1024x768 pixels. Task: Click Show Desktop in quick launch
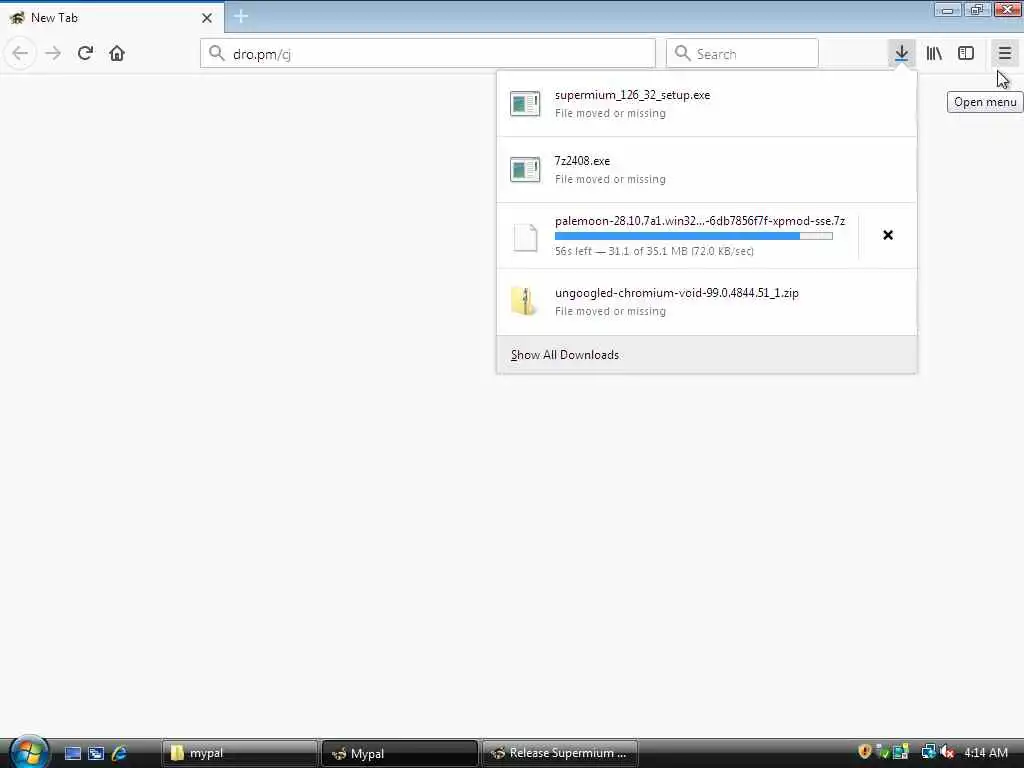point(72,753)
